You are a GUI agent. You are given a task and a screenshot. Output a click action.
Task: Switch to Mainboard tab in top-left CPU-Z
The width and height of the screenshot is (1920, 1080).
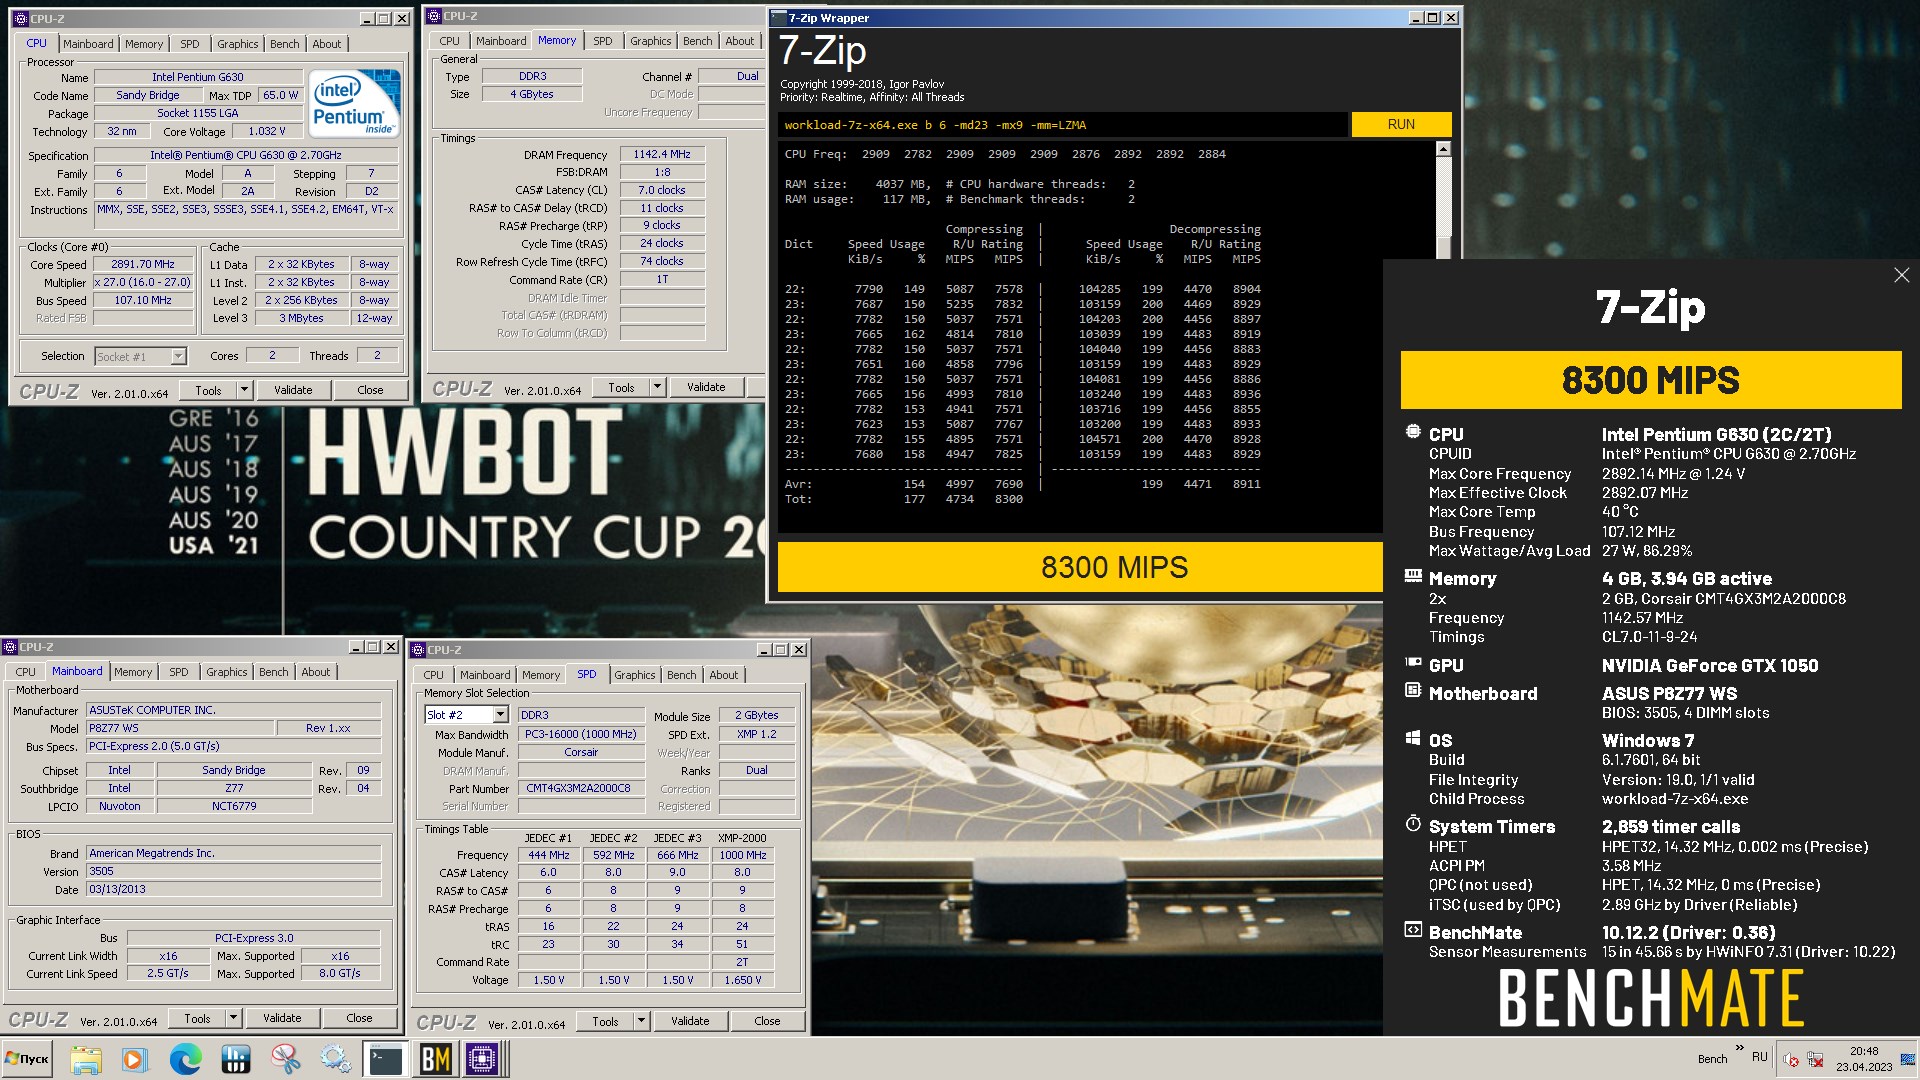[88, 44]
